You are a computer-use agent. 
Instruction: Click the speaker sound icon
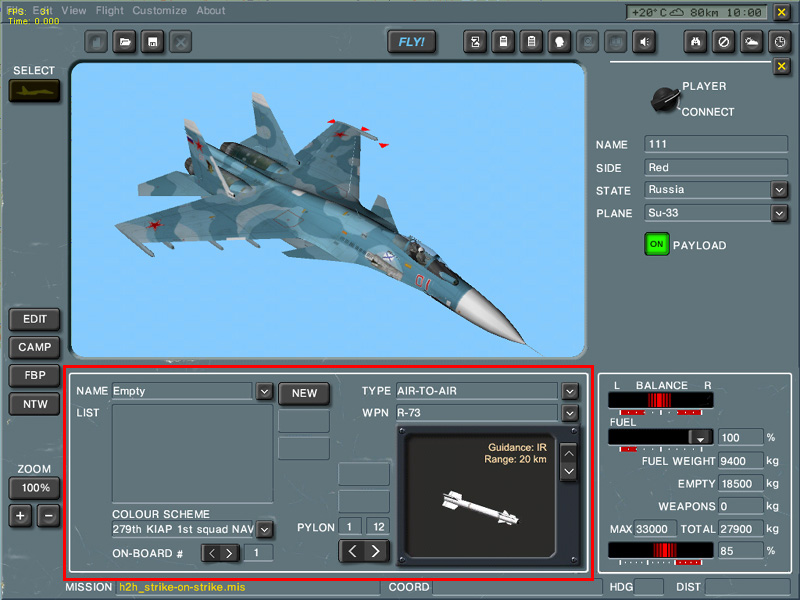[644, 42]
